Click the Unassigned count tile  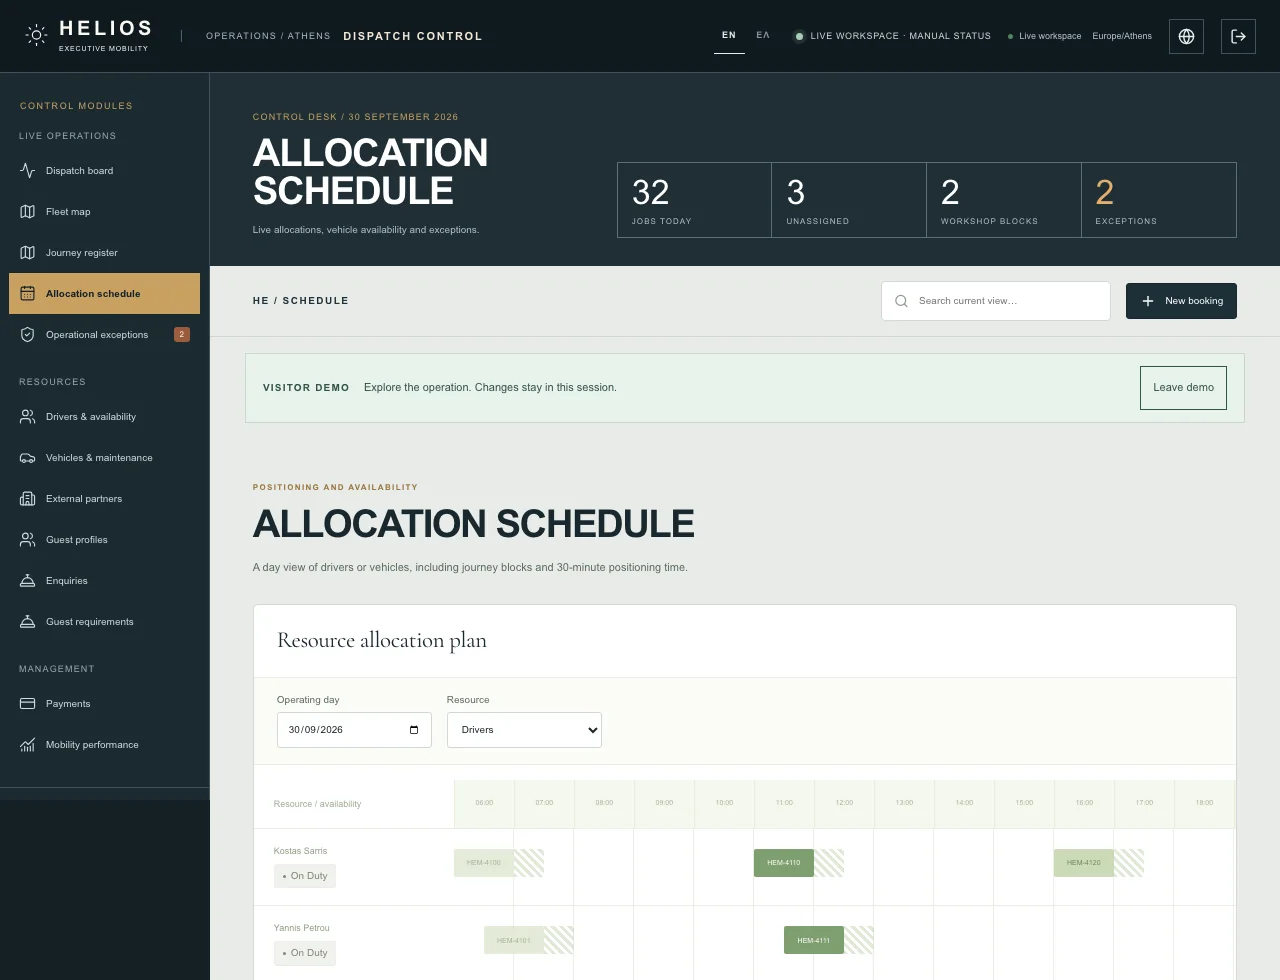pyautogui.click(x=849, y=200)
